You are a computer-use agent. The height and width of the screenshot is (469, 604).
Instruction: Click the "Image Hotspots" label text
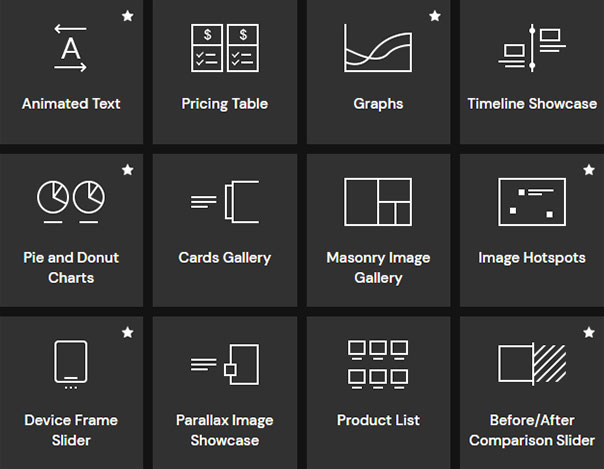point(532,257)
